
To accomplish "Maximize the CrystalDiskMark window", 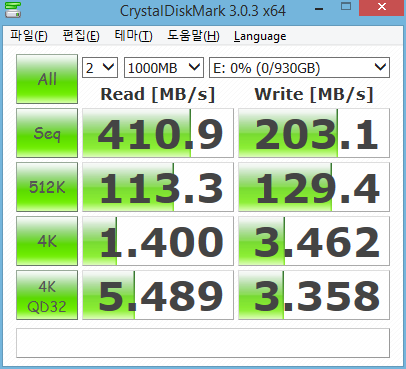I will point(346,7).
